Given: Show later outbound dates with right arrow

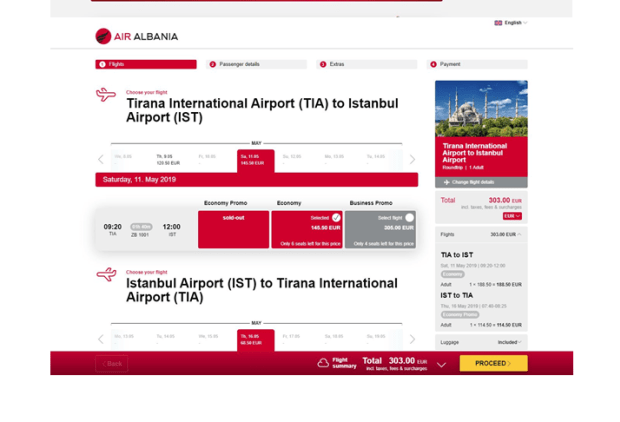Looking at the screenshot, I should (x=412, y=159).
